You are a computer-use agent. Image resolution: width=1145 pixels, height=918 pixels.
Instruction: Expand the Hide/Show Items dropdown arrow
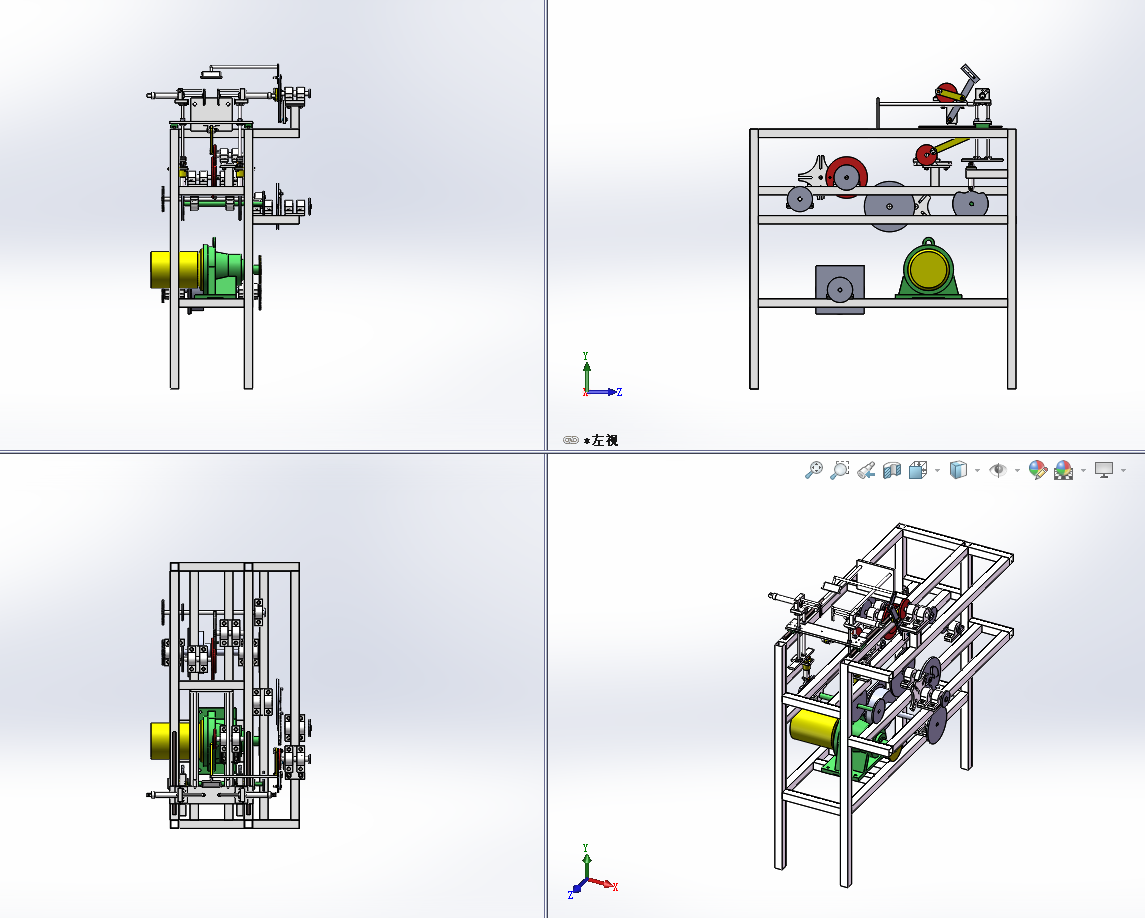pyautogui.click(x=1017, y=470)
